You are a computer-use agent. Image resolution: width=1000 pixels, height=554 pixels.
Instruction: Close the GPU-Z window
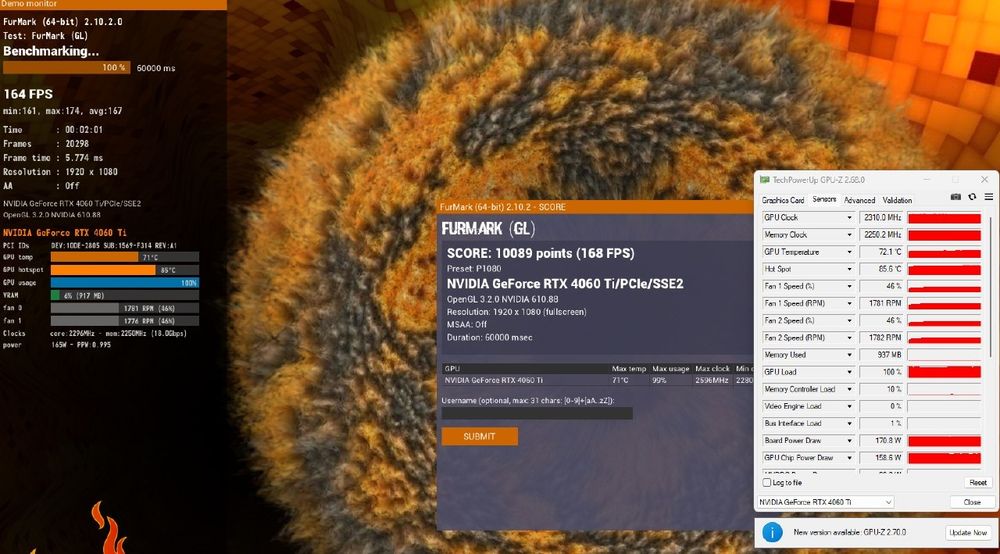click(984, 180)
